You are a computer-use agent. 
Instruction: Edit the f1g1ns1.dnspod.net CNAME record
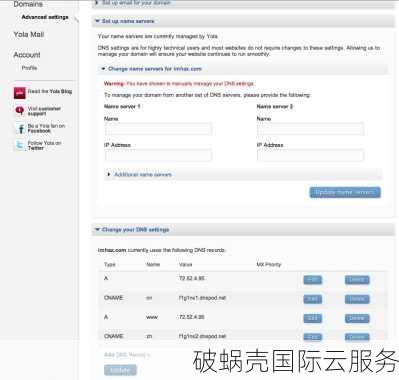coord(313,299)
